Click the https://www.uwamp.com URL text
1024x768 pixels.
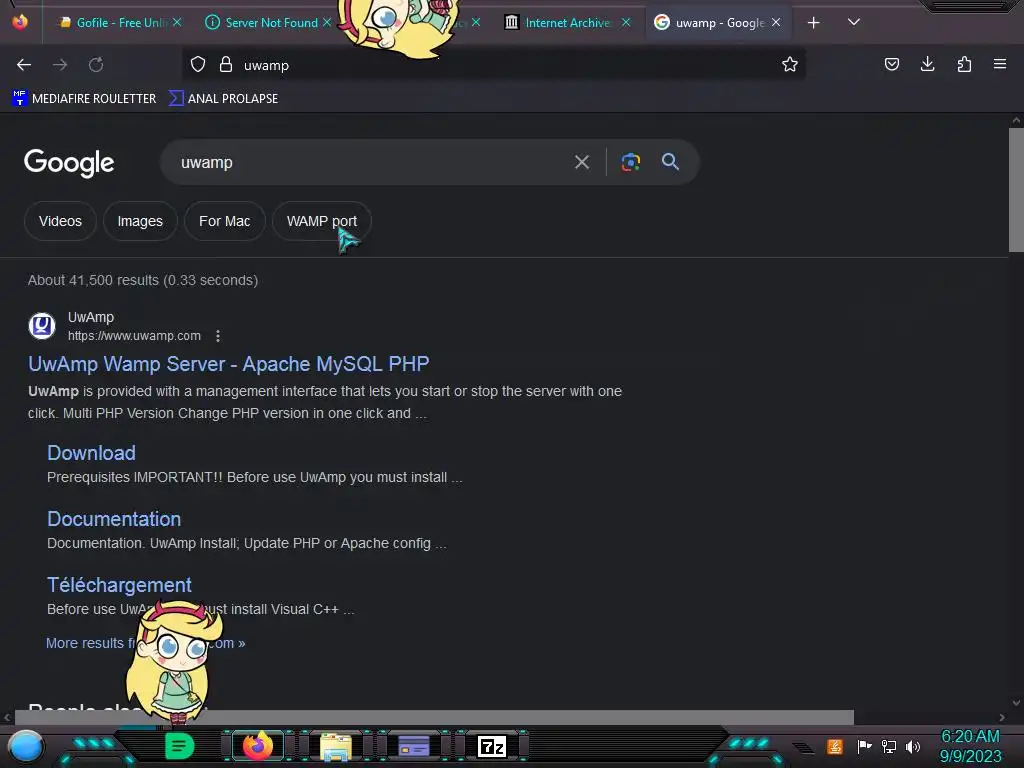pyautogui.click(x=135, y=336)
